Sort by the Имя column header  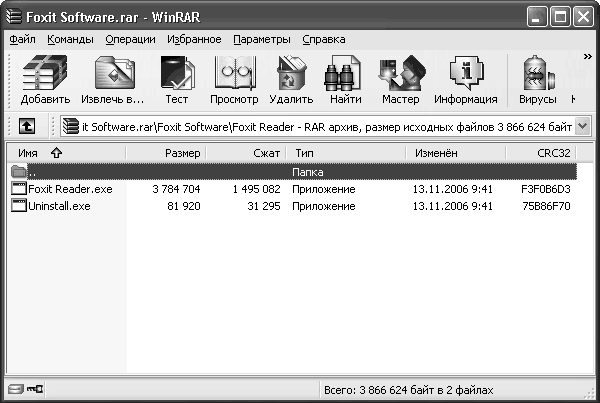[66, 153]
